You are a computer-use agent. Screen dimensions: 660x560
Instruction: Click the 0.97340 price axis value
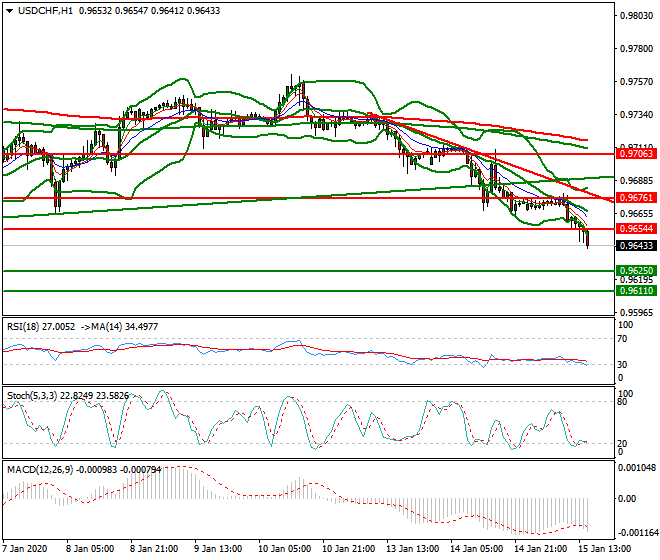tap(636, 115)
